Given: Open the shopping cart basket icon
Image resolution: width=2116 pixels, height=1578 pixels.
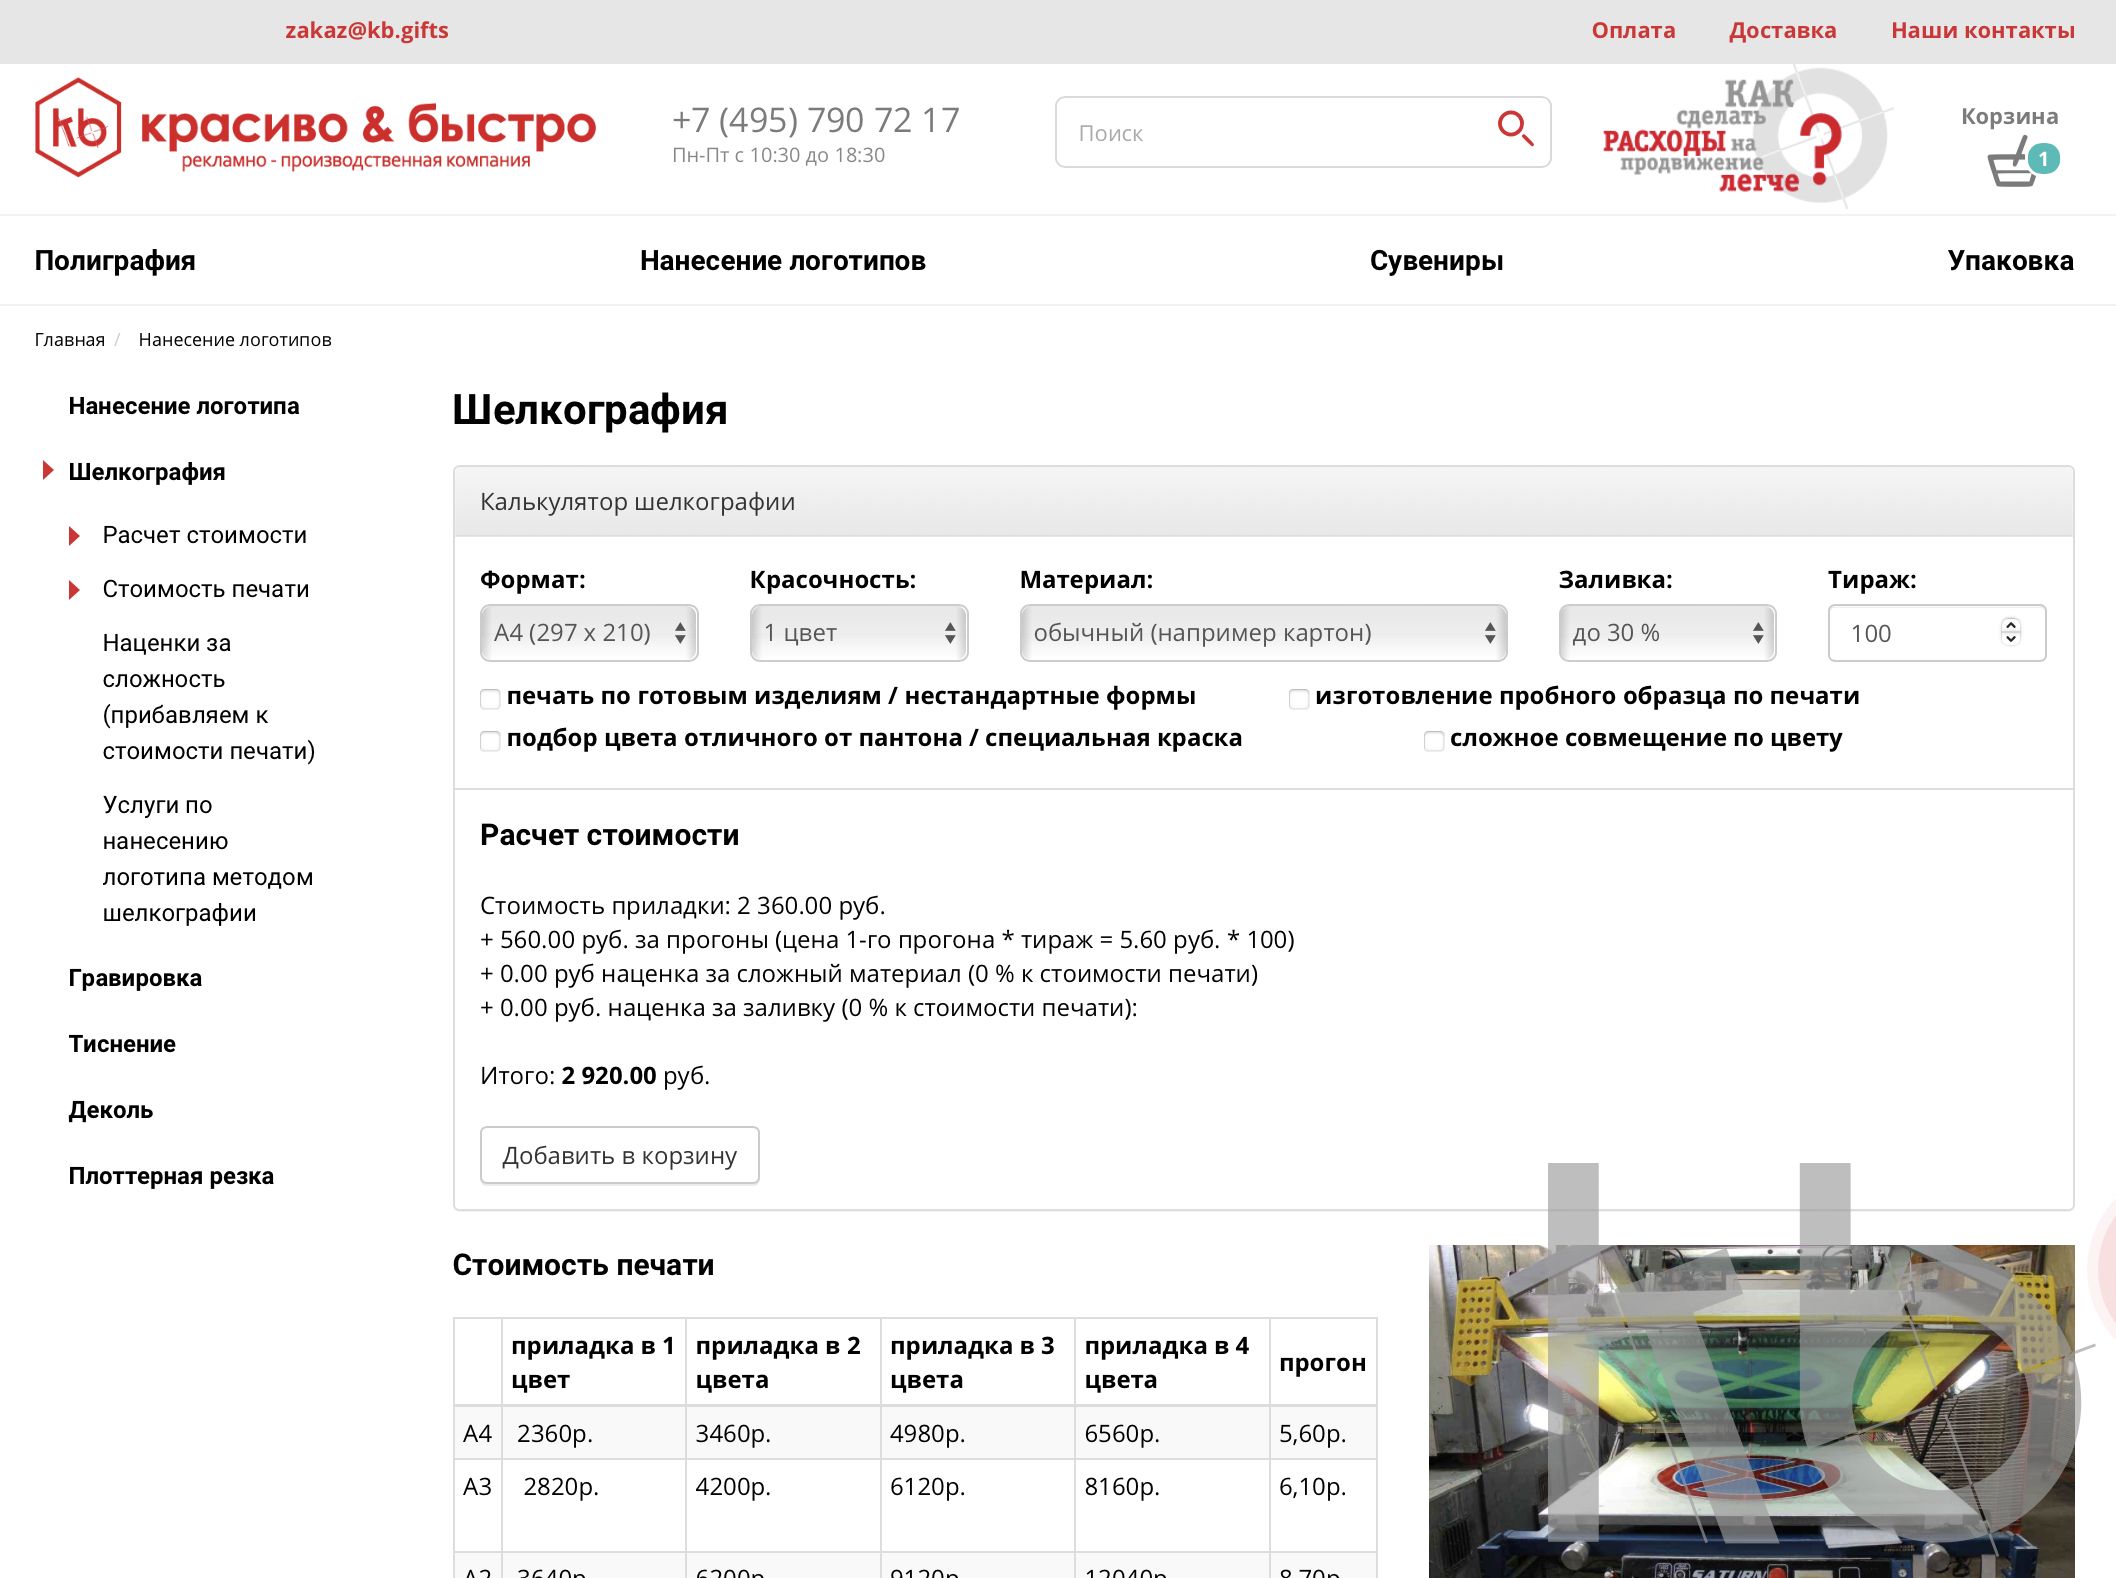Looking at the screenshot, I should (x=2010, y=166).
